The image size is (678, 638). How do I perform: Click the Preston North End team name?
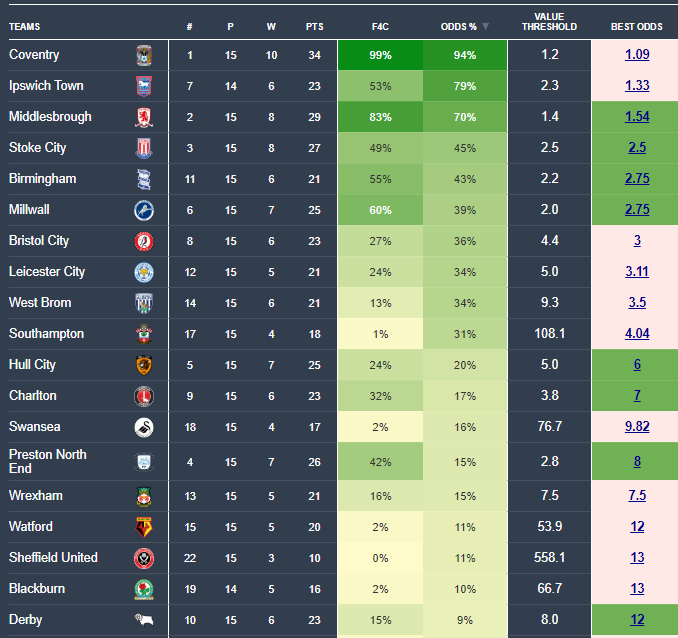tap(48, 461)
